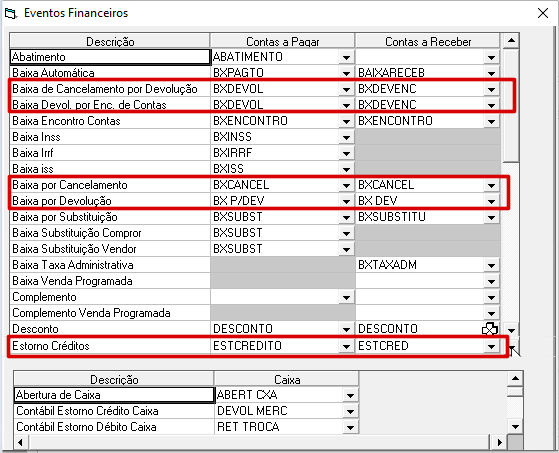559x453 pixels.
Task: Expand Contas a Receber BXENCONTRO dropdown
Action: tap(491, 122)
